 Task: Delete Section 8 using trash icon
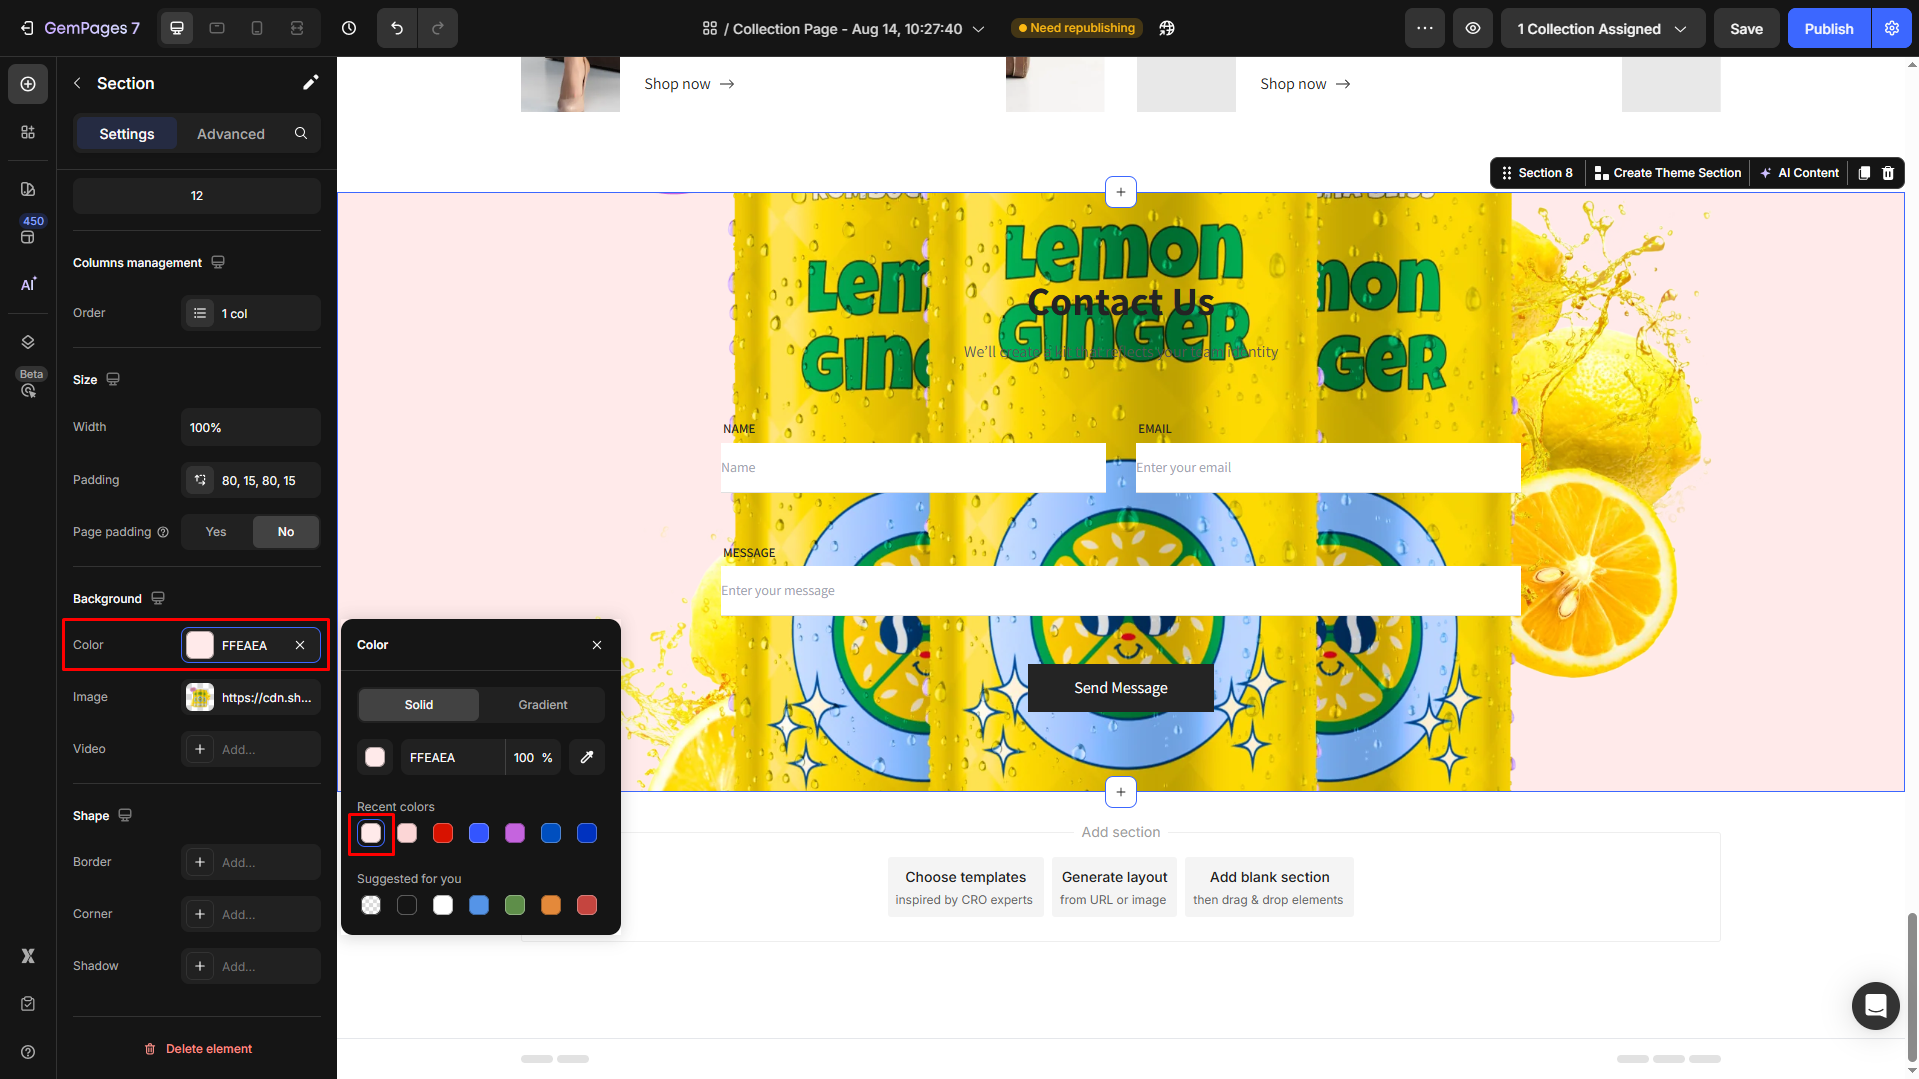pos(1888,173)
